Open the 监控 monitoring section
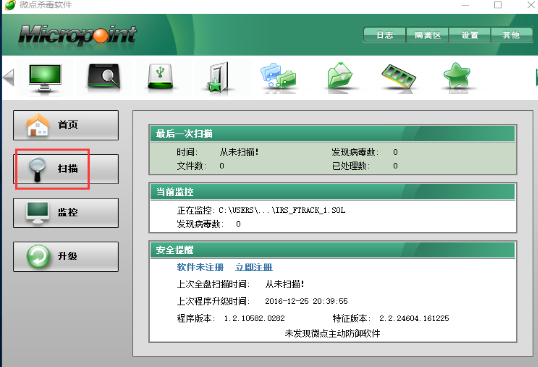Screen dimensions: 538x367 (66, 213)
